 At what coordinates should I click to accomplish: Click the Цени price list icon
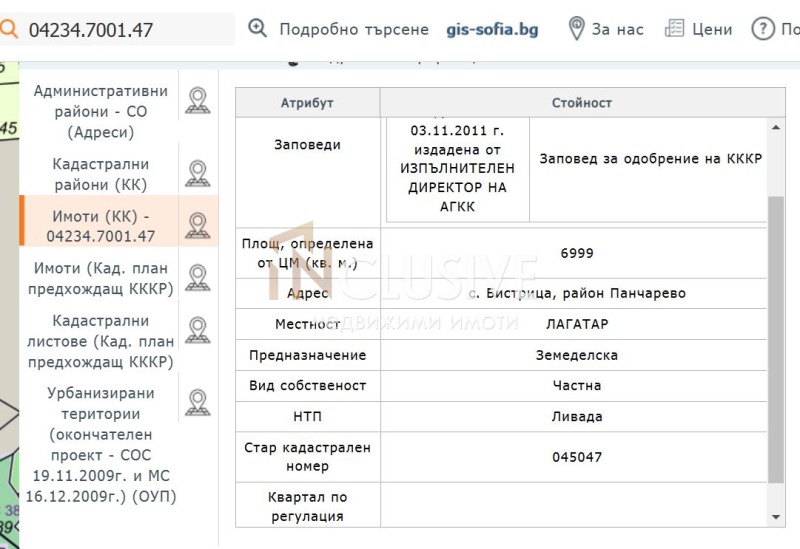[674, 29]
